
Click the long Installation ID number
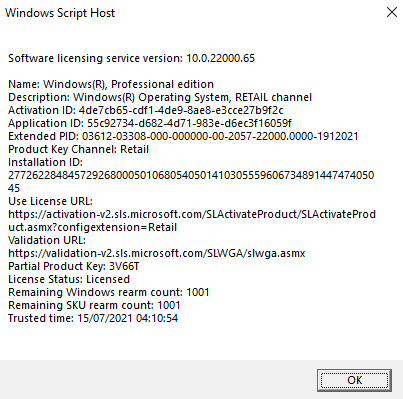point(191,182)
